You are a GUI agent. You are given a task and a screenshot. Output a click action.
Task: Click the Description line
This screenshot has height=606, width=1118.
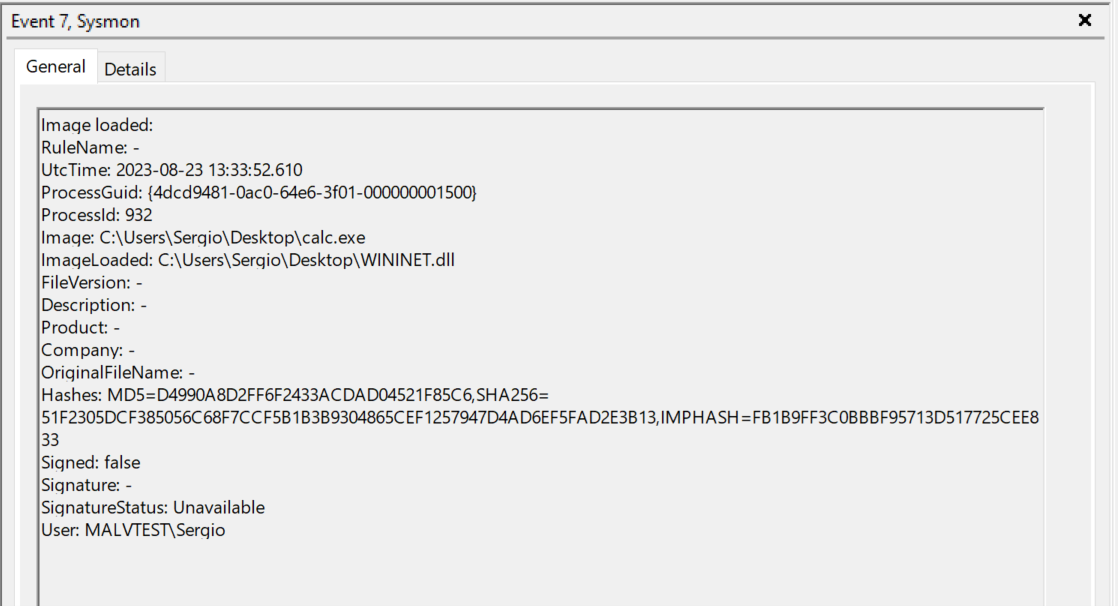coord(94,305)
